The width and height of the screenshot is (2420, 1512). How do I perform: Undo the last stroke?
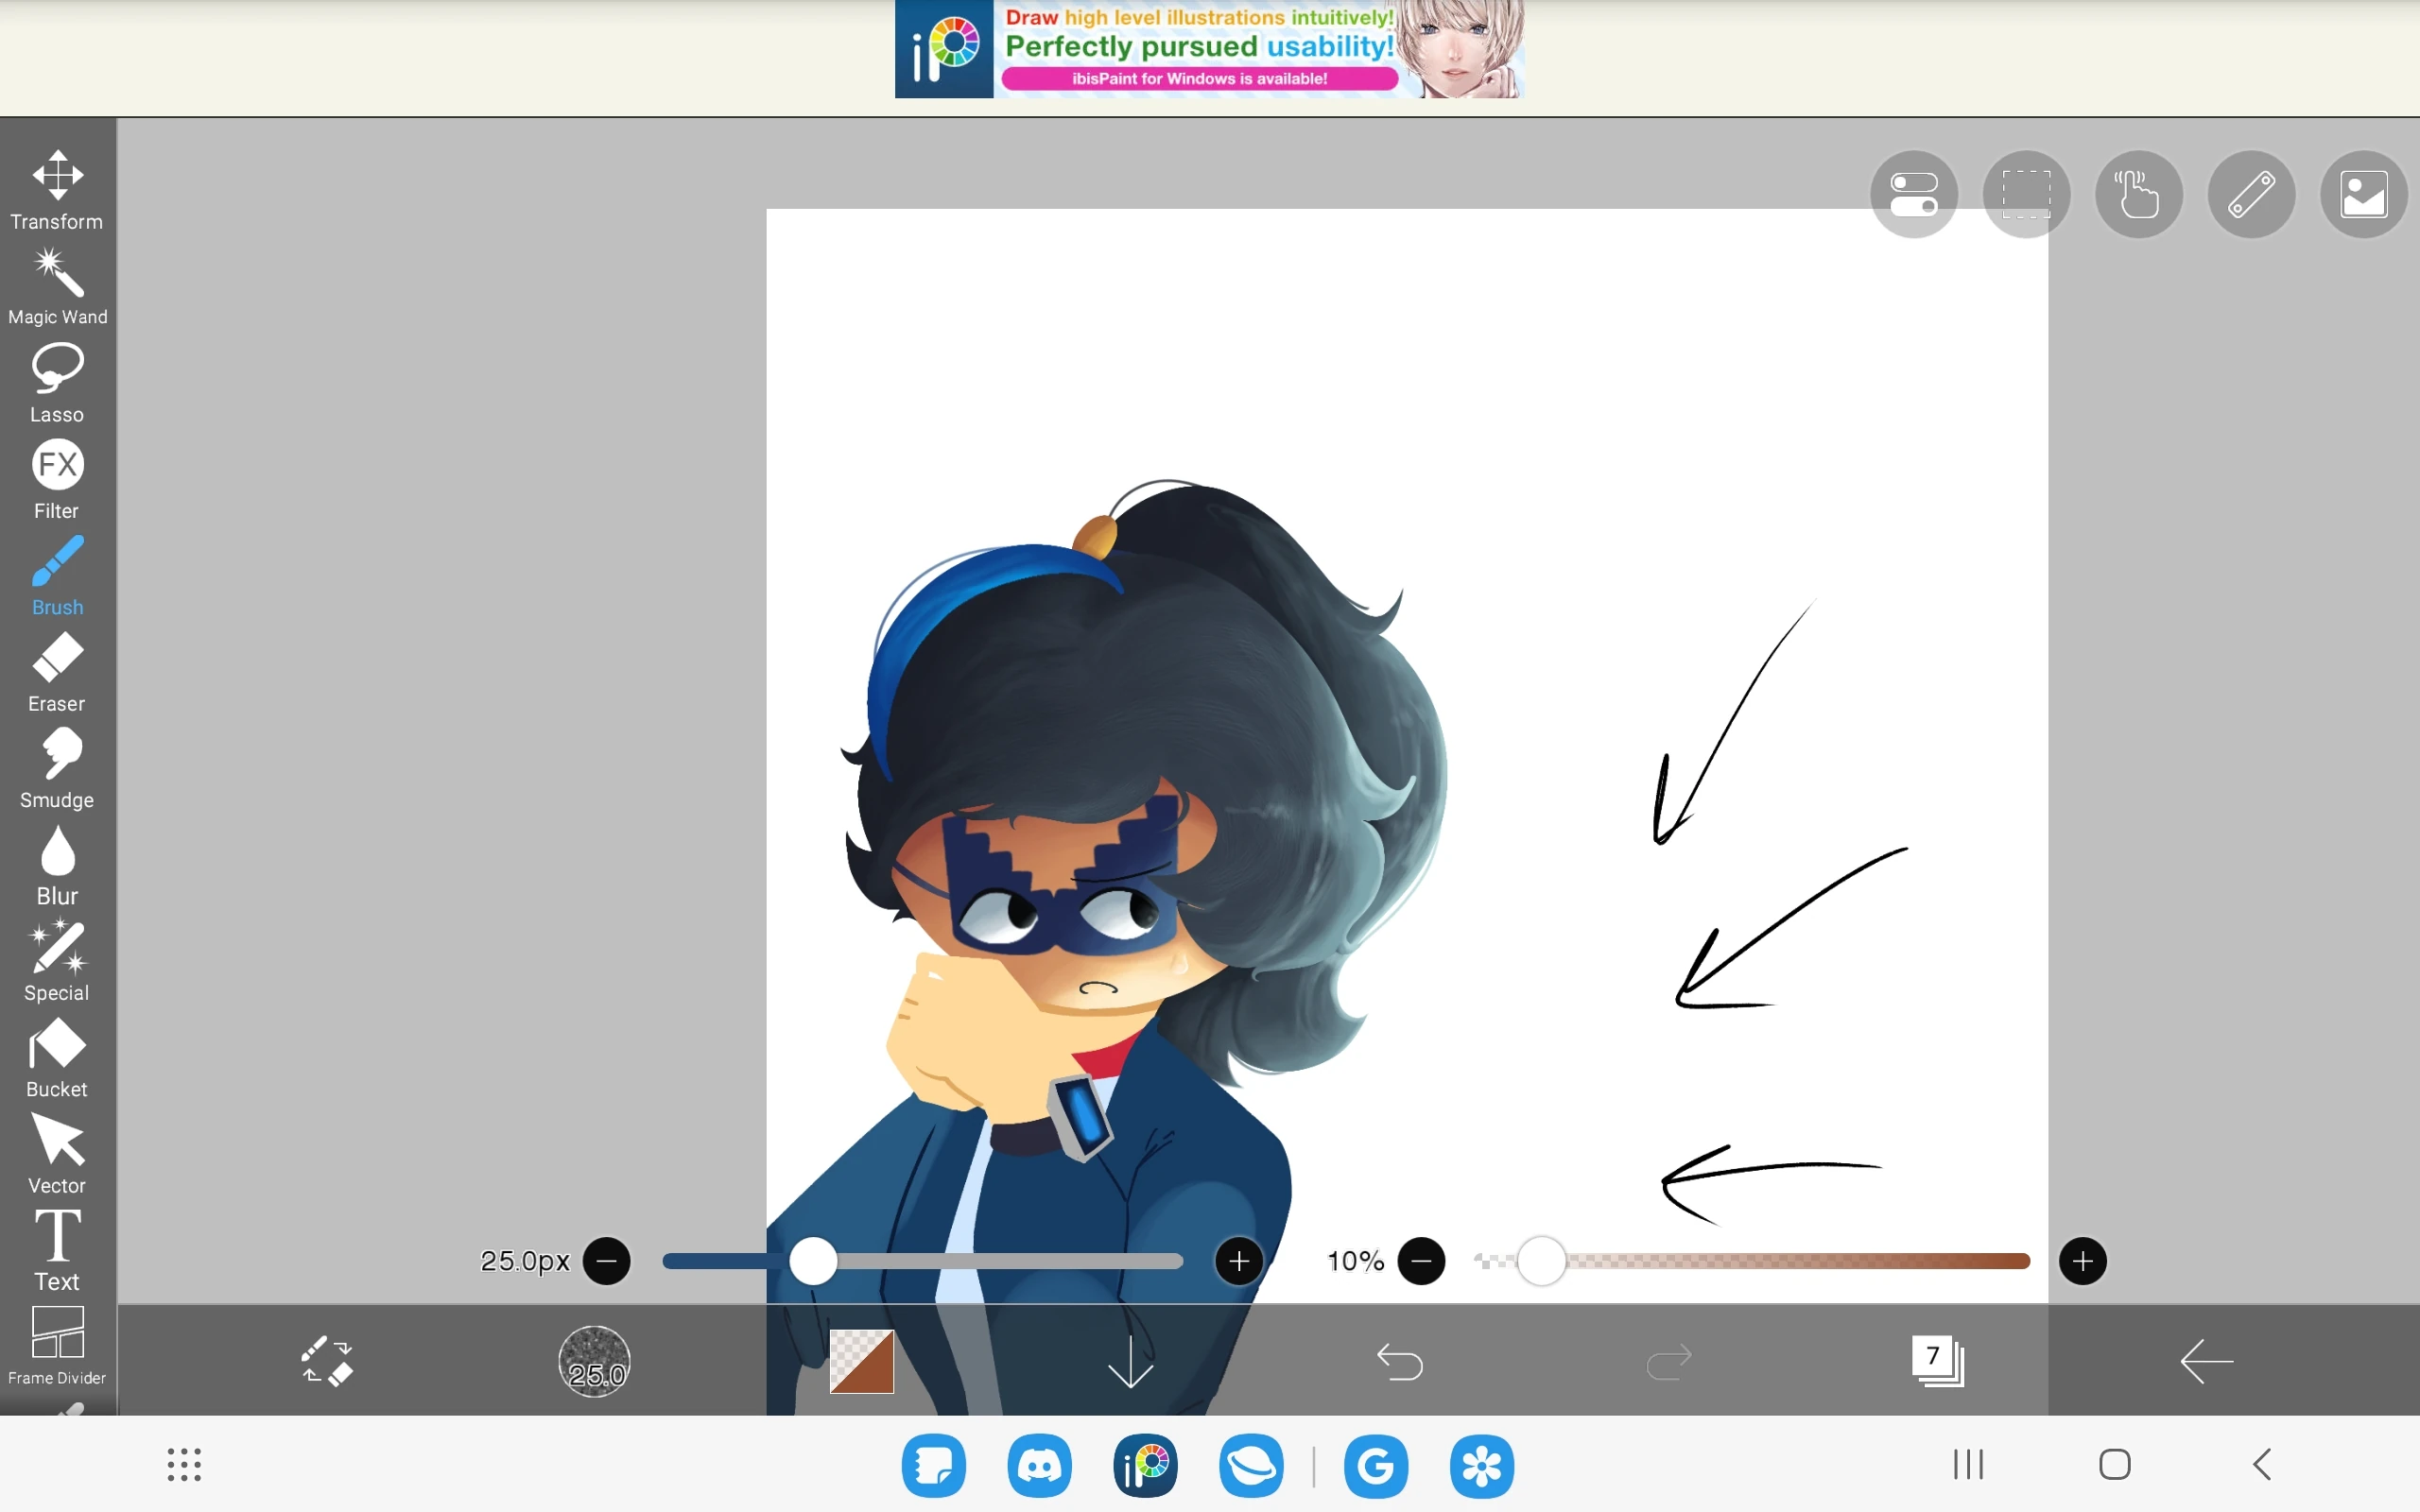point(1399,1361)
